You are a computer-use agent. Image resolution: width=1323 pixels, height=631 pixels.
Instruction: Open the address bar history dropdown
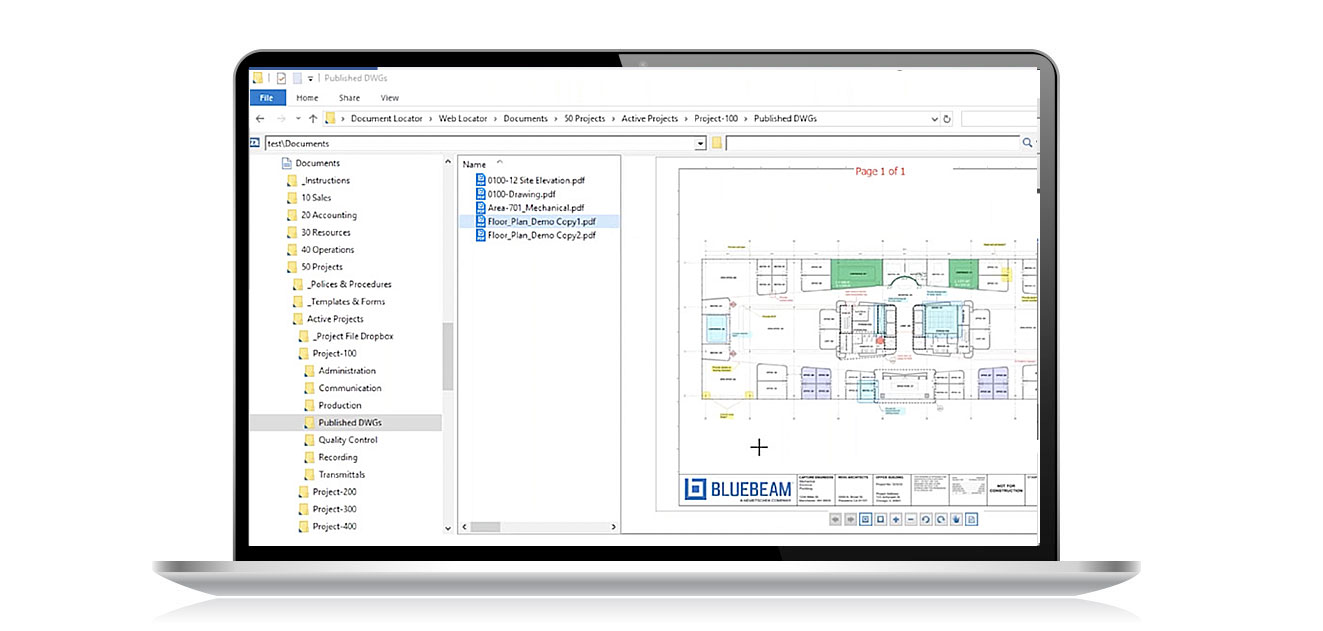click(935, 119)
